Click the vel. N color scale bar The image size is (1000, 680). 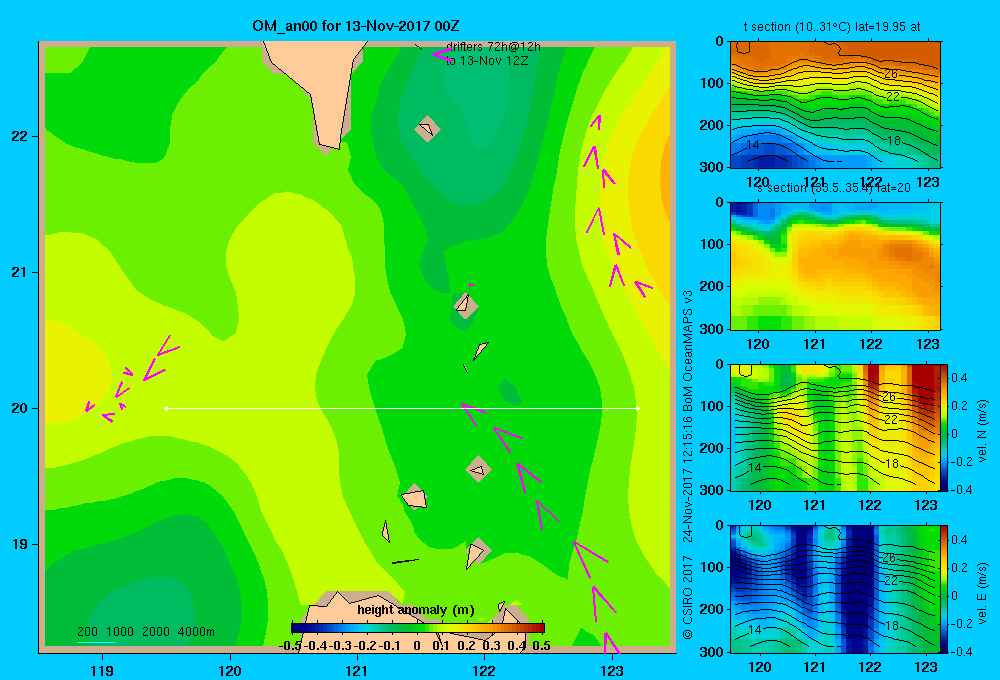[945, 427]
